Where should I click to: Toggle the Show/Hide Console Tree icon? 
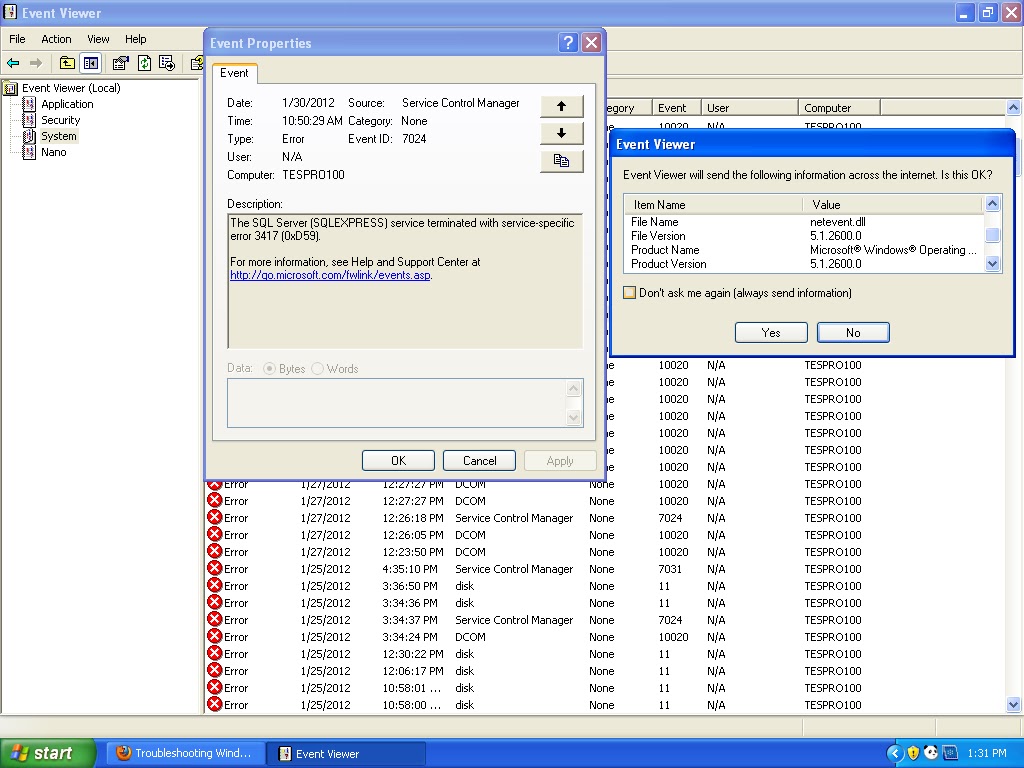coord(91,63)
